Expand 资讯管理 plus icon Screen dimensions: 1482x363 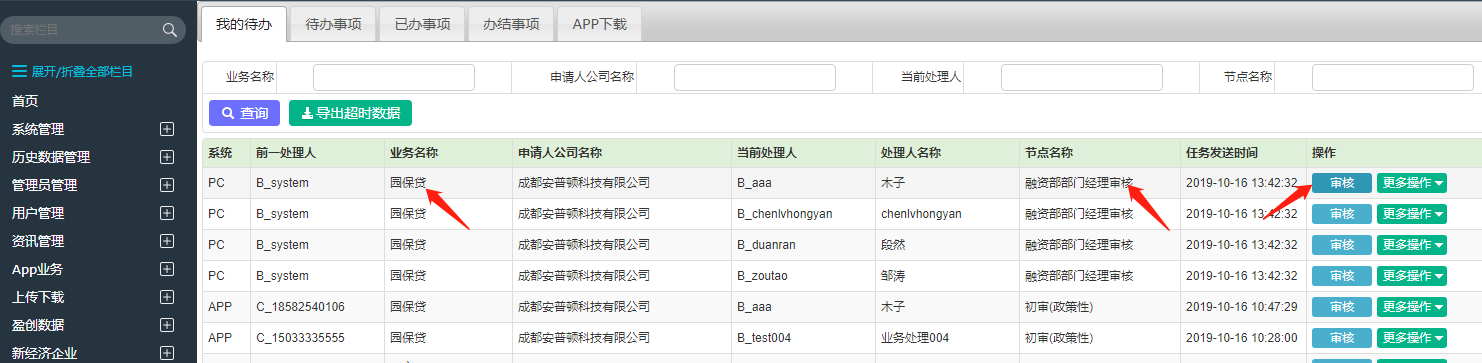pyautogui.click(x=167, y=241)
